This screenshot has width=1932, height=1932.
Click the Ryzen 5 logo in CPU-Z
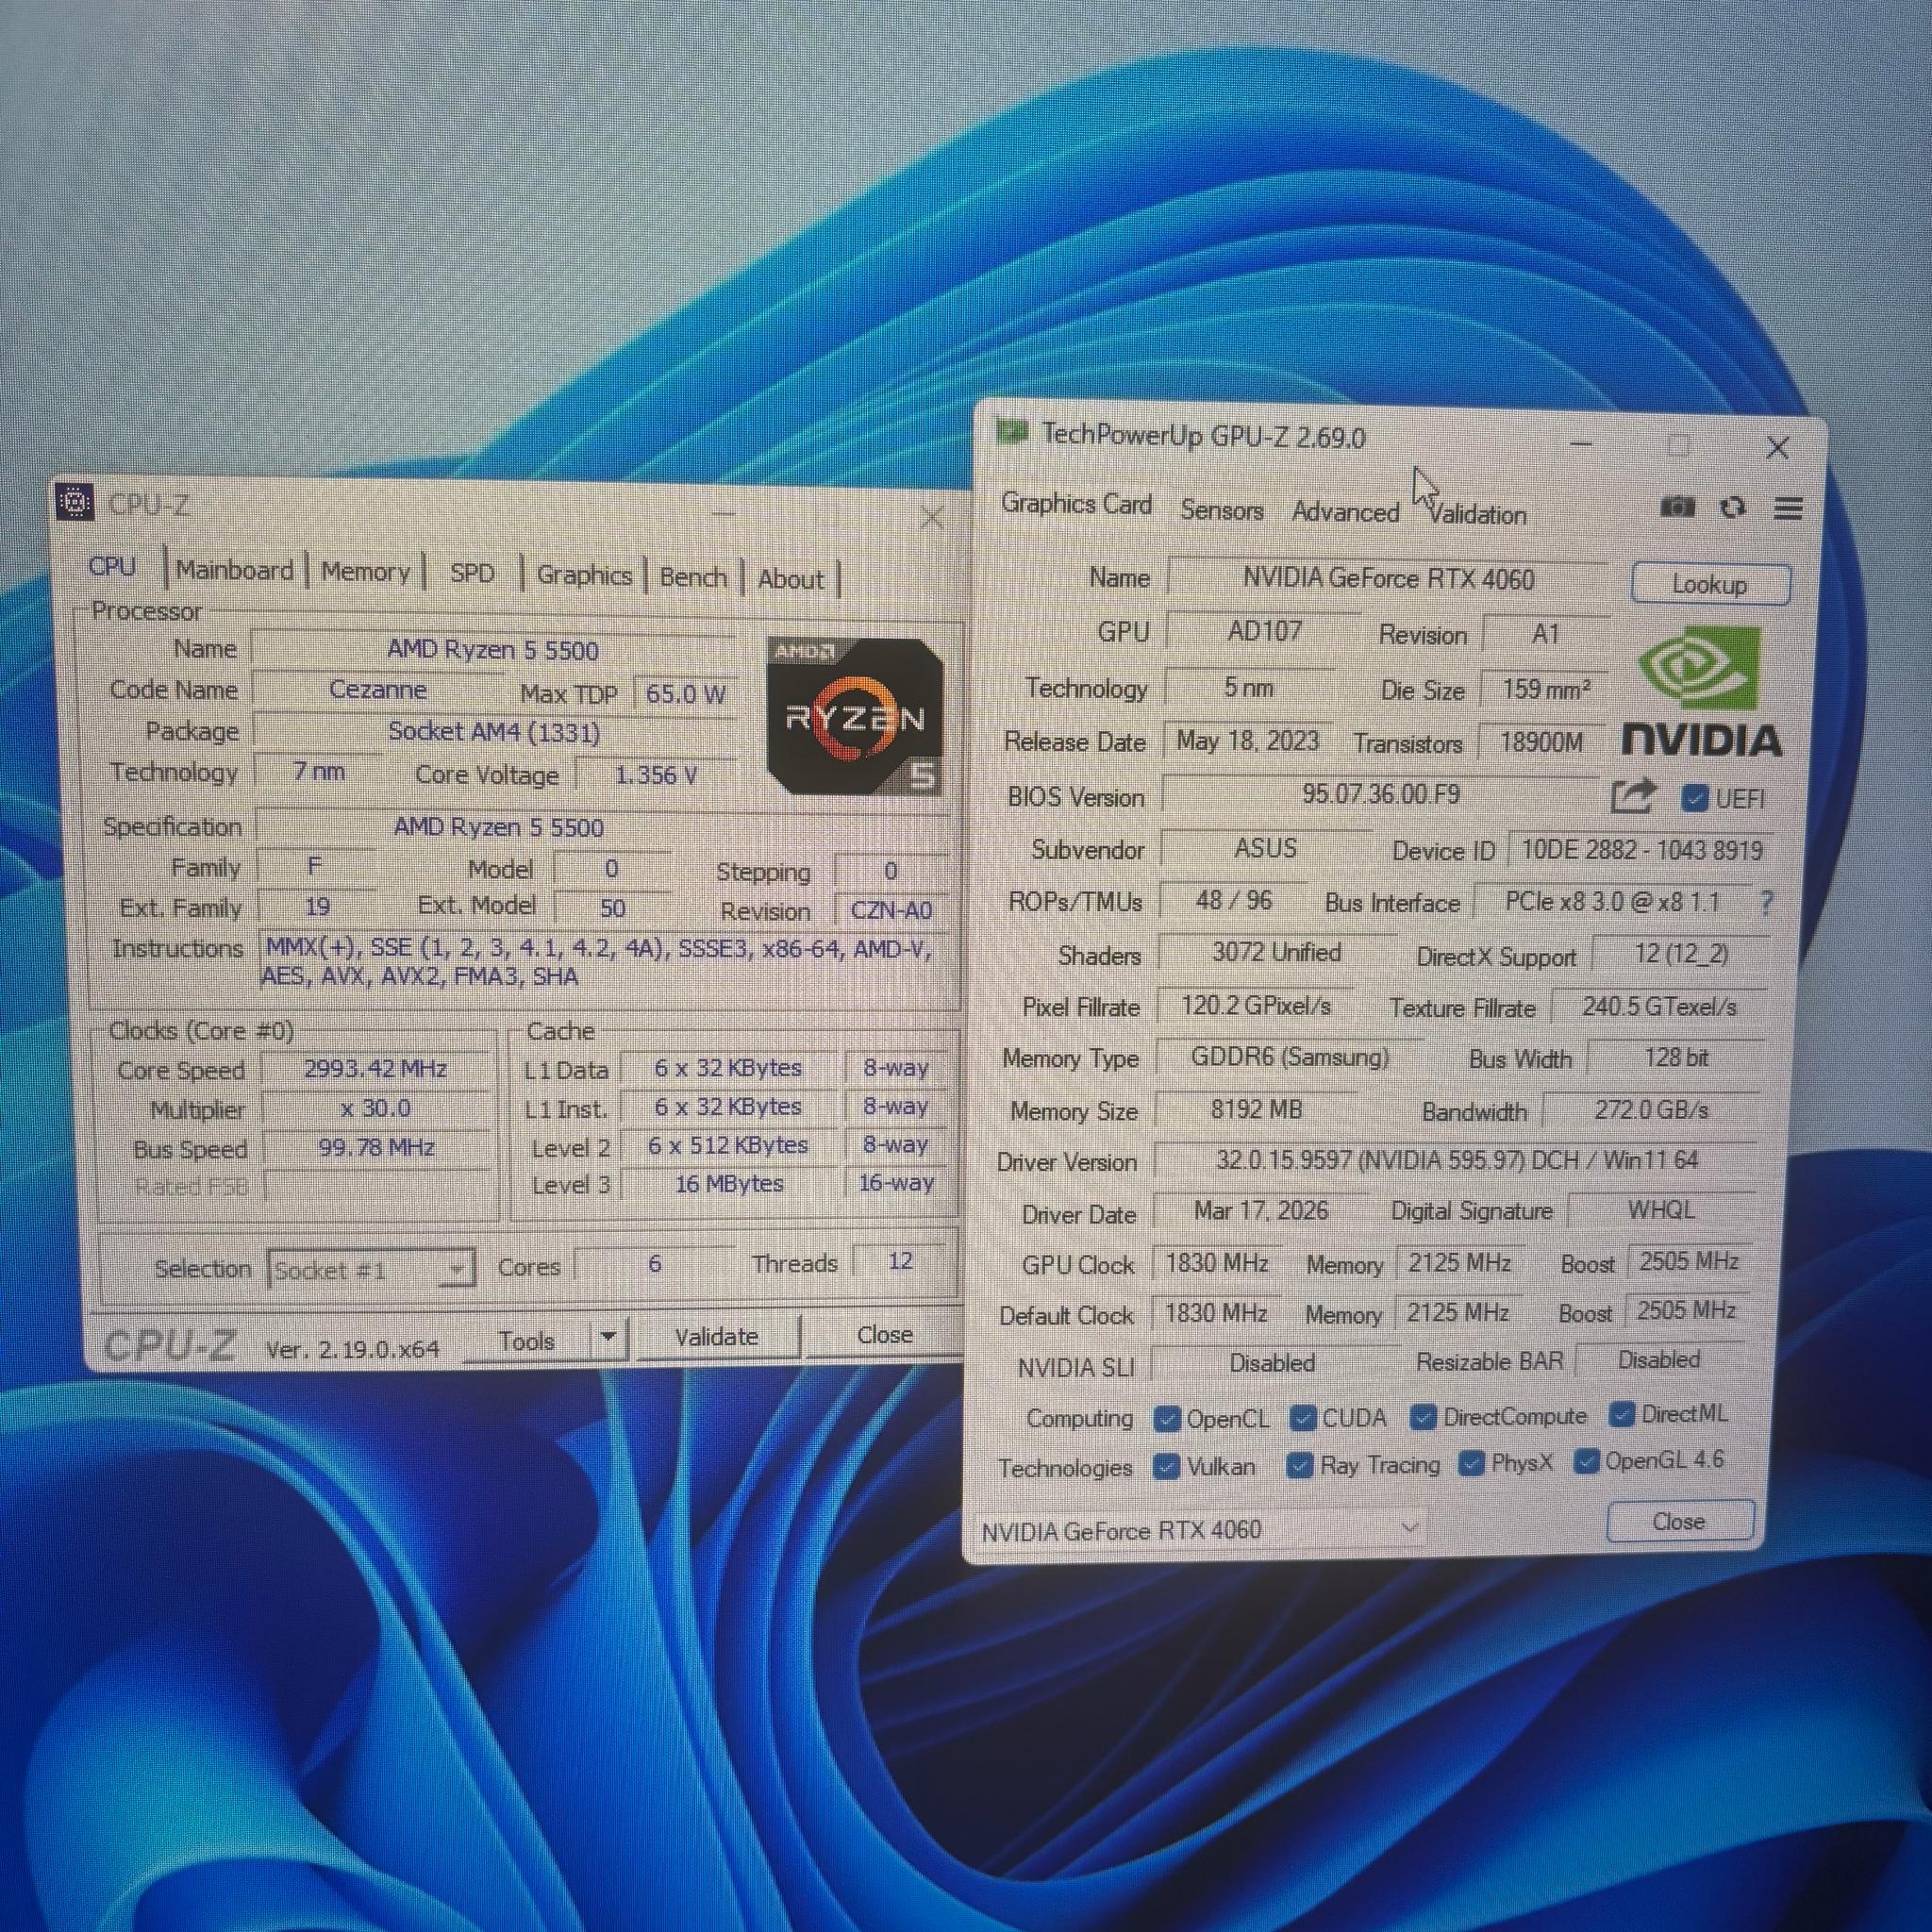(854, 716)
